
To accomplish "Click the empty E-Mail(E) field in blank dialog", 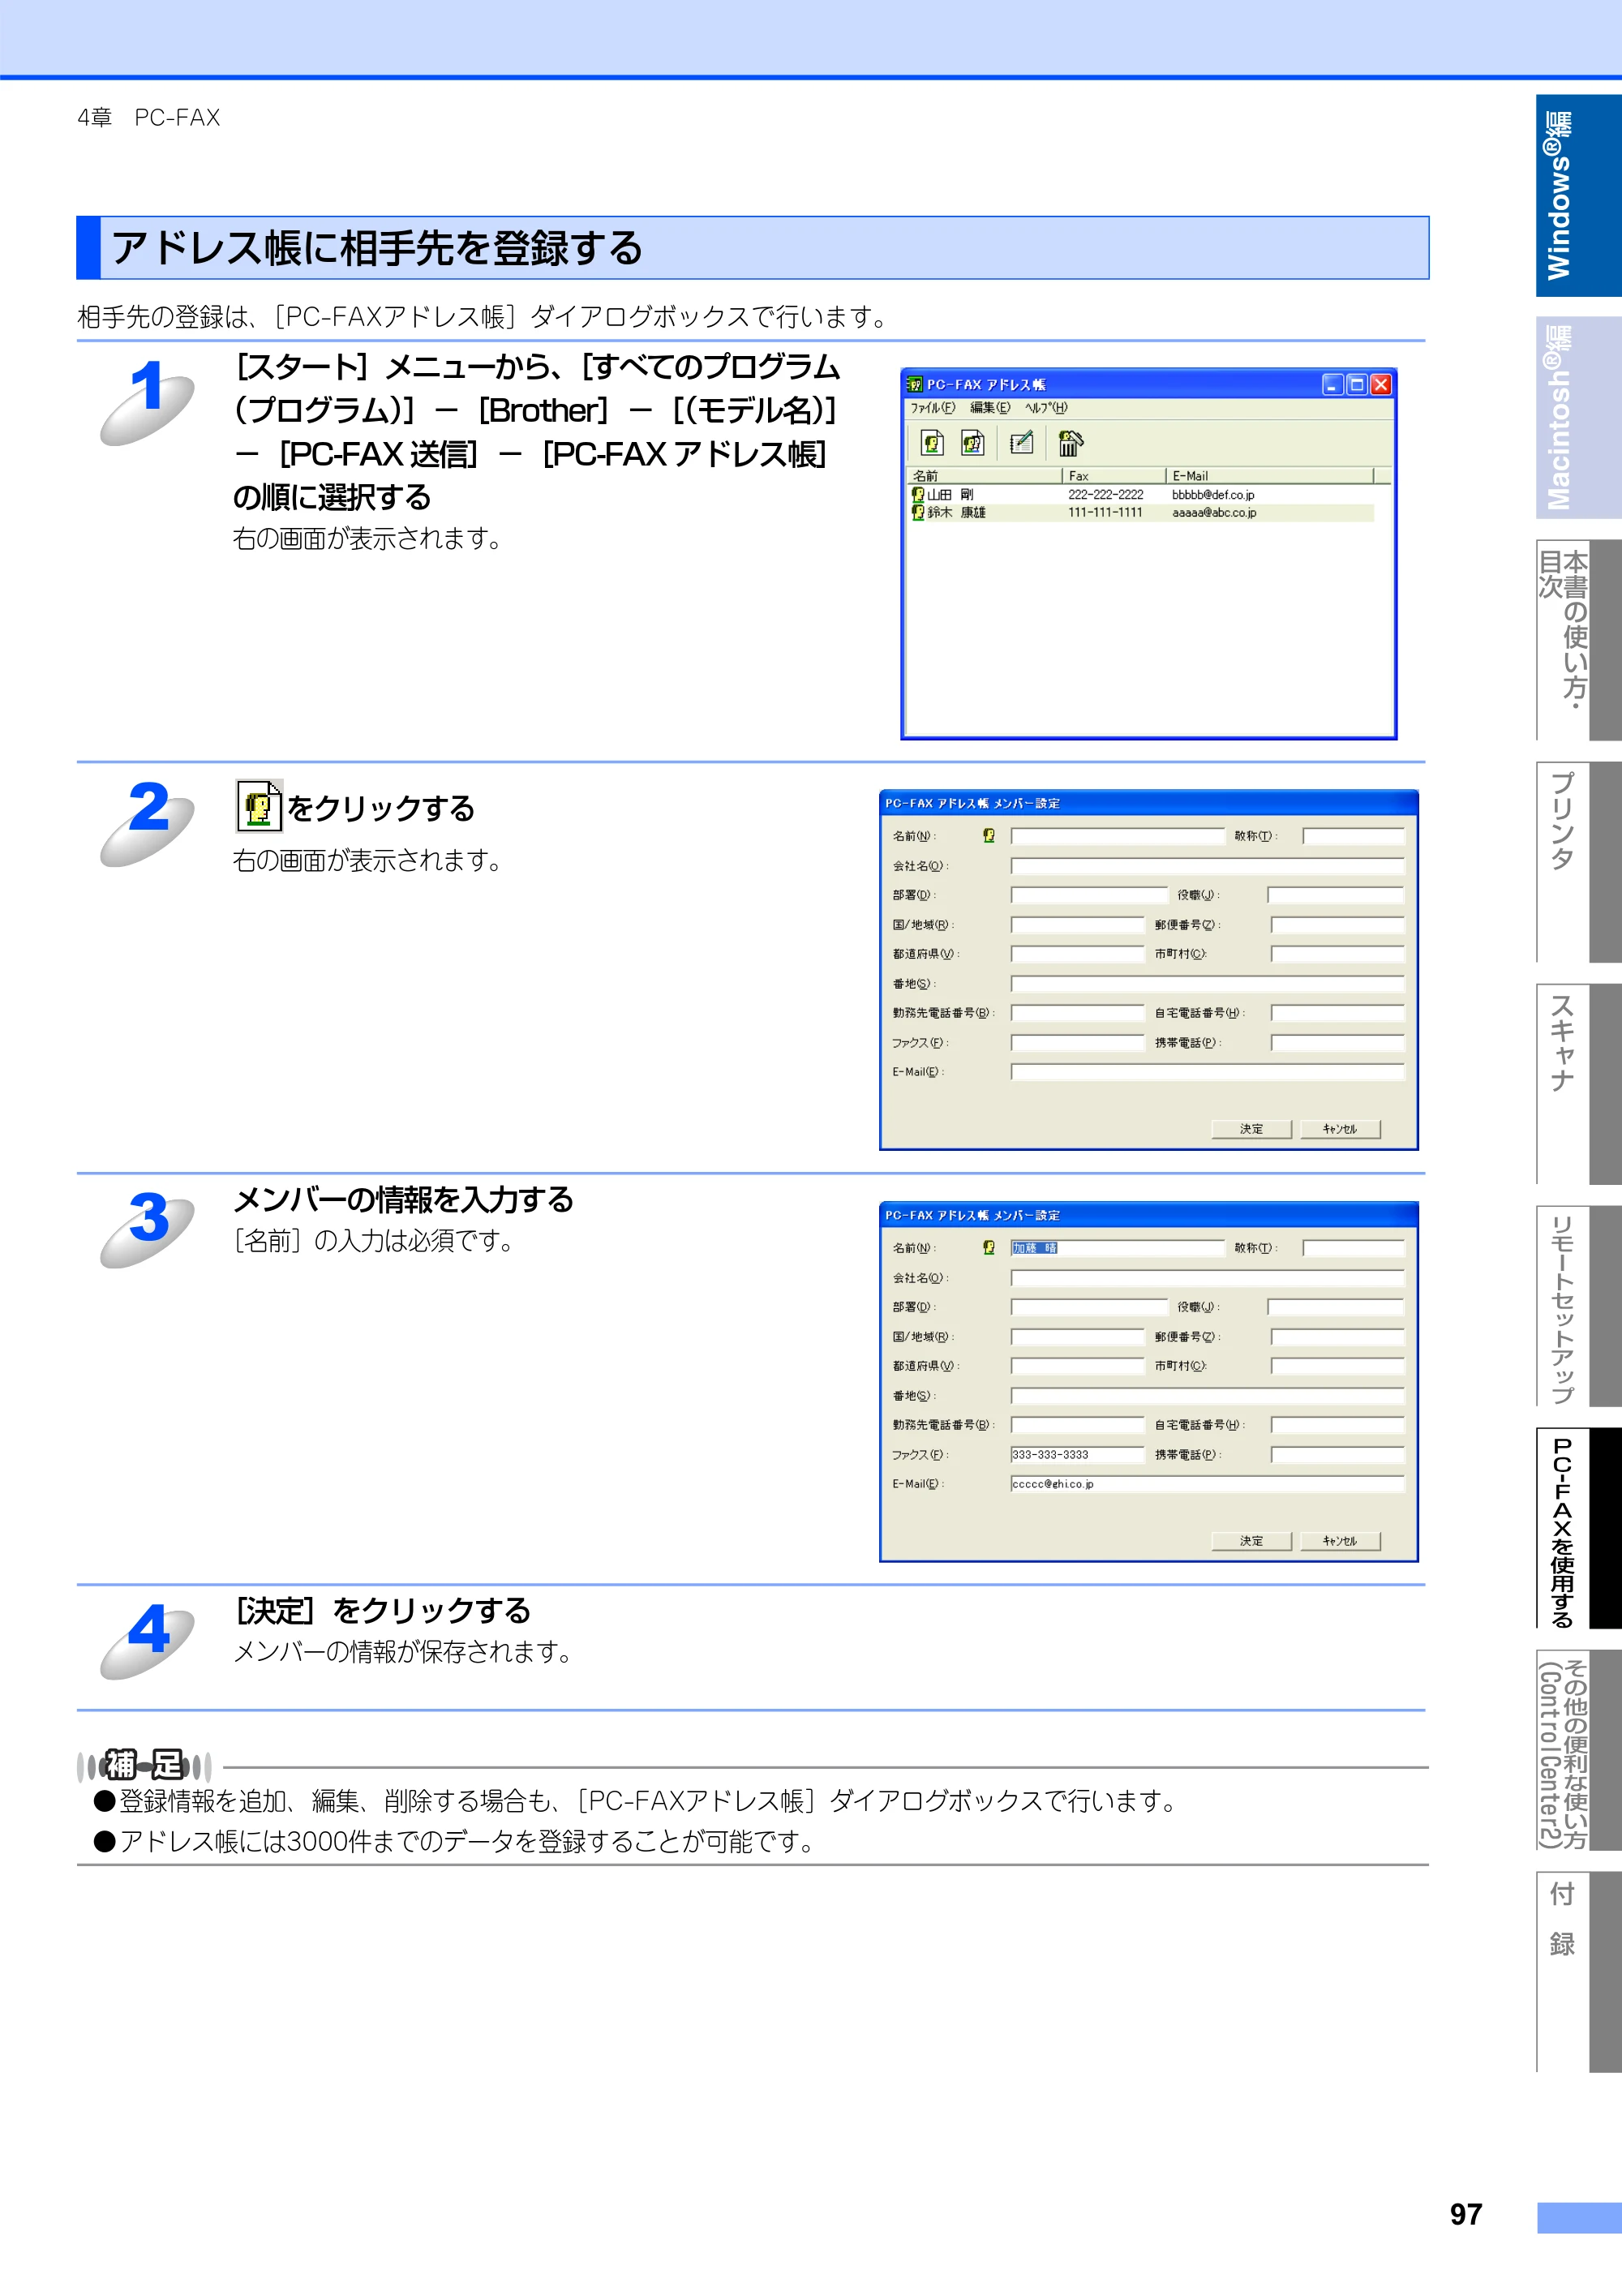I will [1207, 1072].
